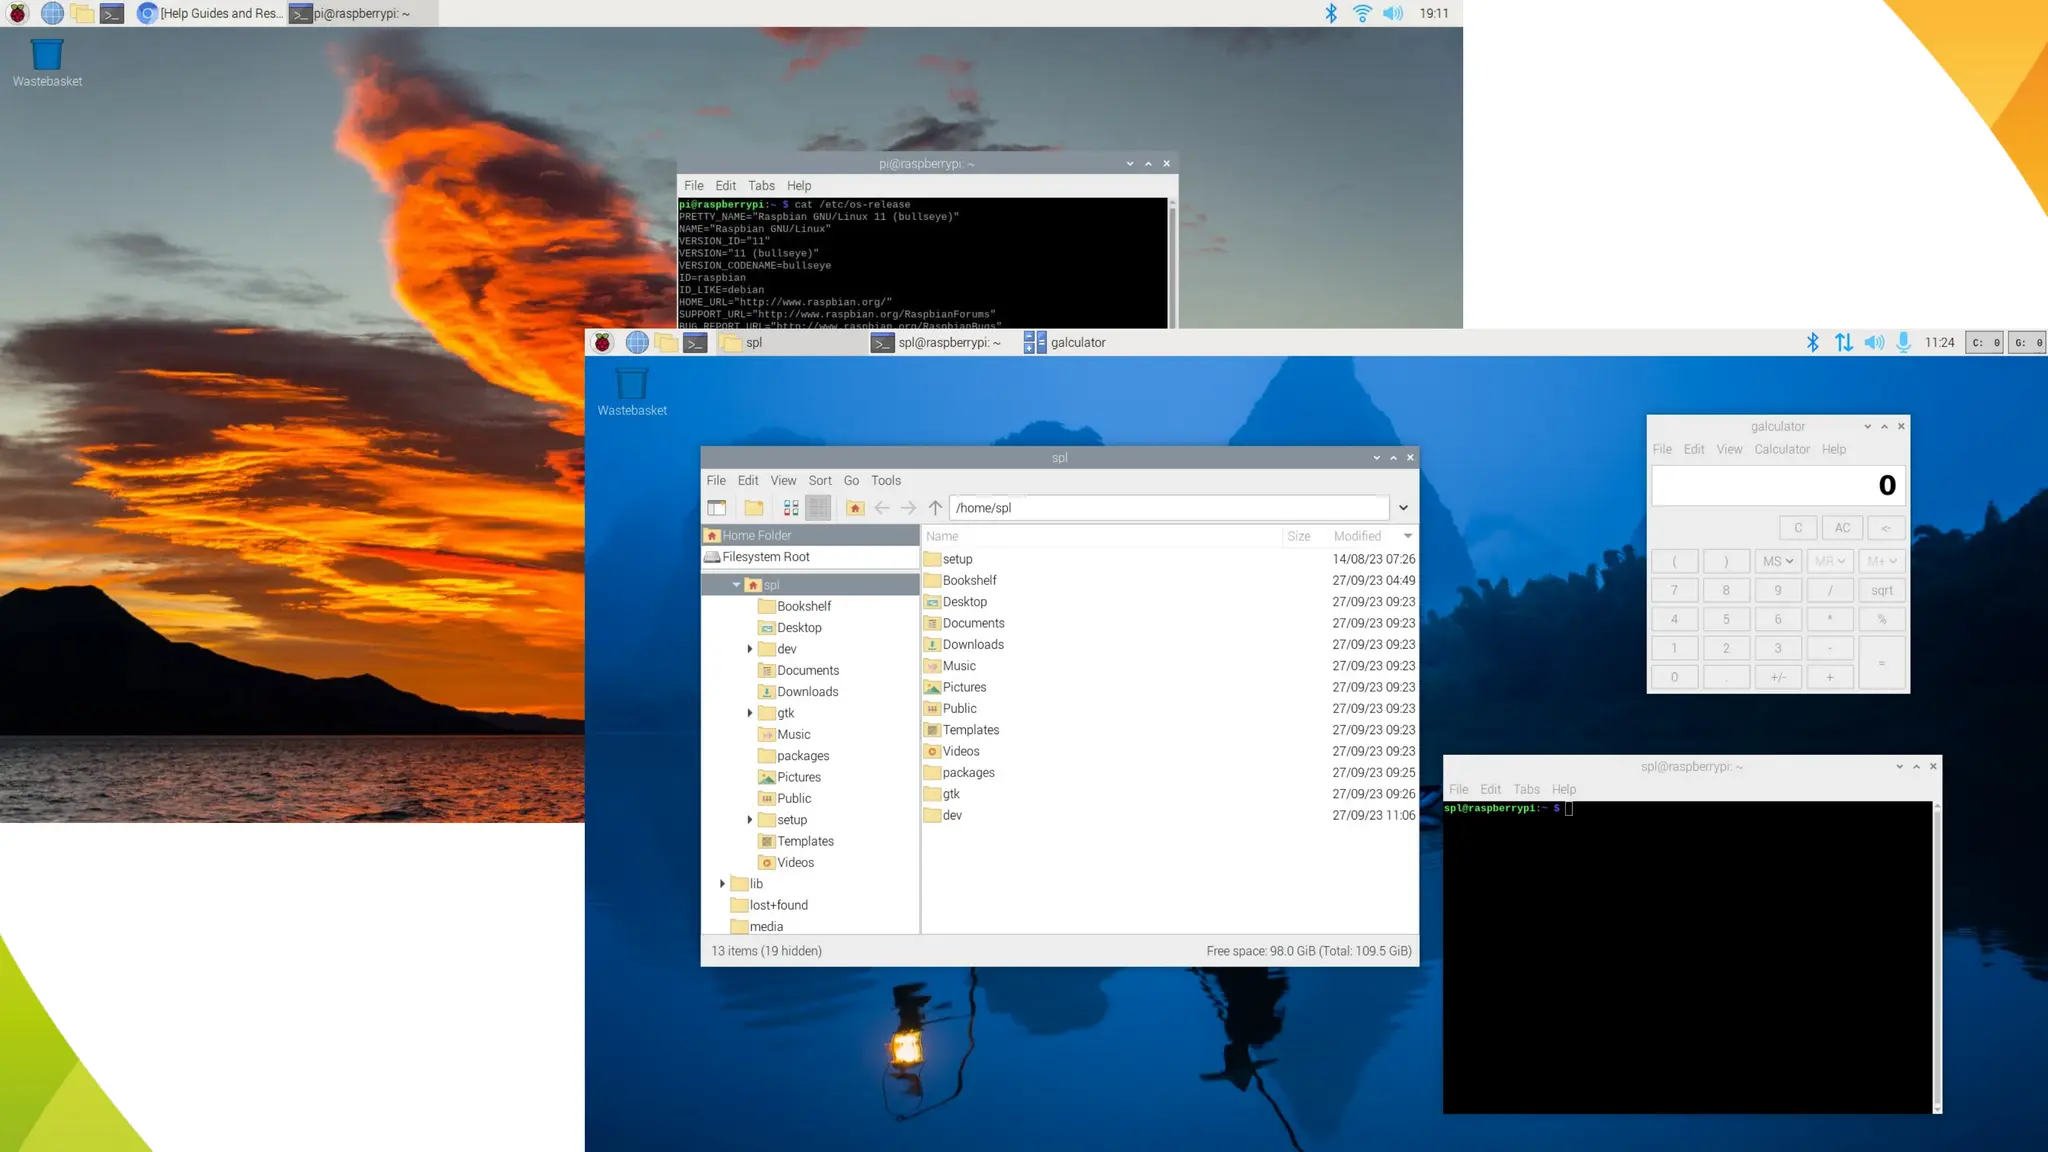Open the M+ dropdown in galculator
This screenshot has height=1152, width=2048.
[x=1882, y=561]
